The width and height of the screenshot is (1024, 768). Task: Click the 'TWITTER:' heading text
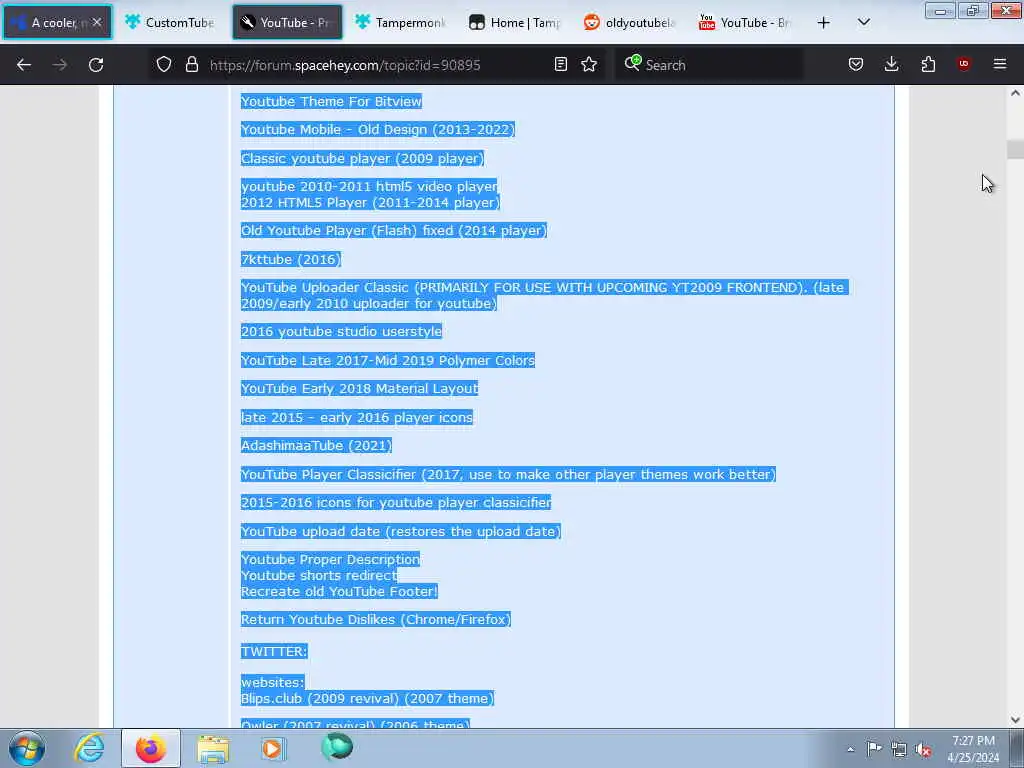(x=274, y=651)
